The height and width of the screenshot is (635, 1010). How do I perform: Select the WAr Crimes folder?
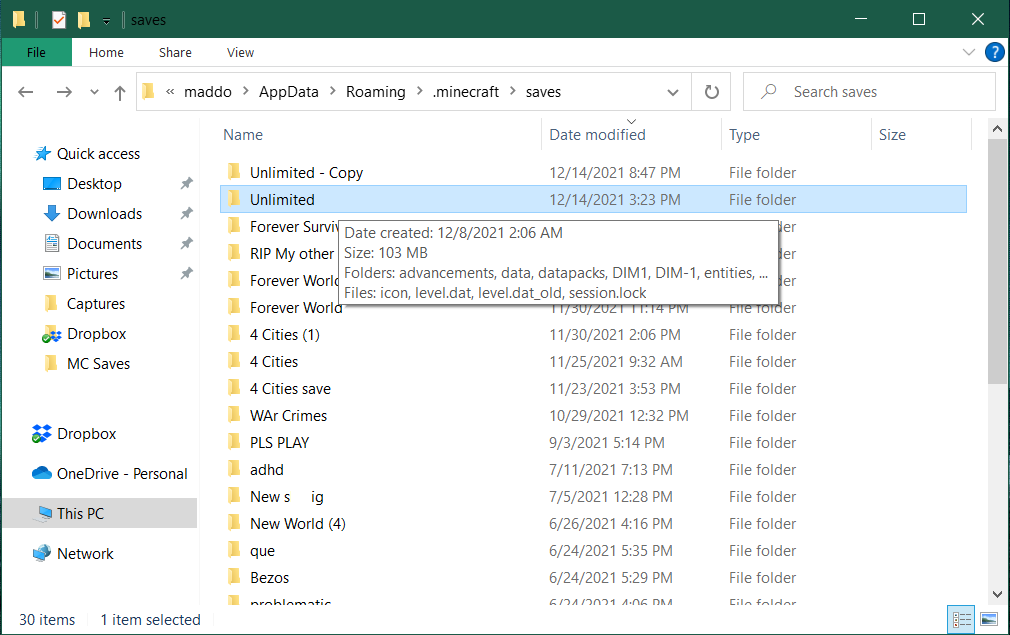[288, 416]
